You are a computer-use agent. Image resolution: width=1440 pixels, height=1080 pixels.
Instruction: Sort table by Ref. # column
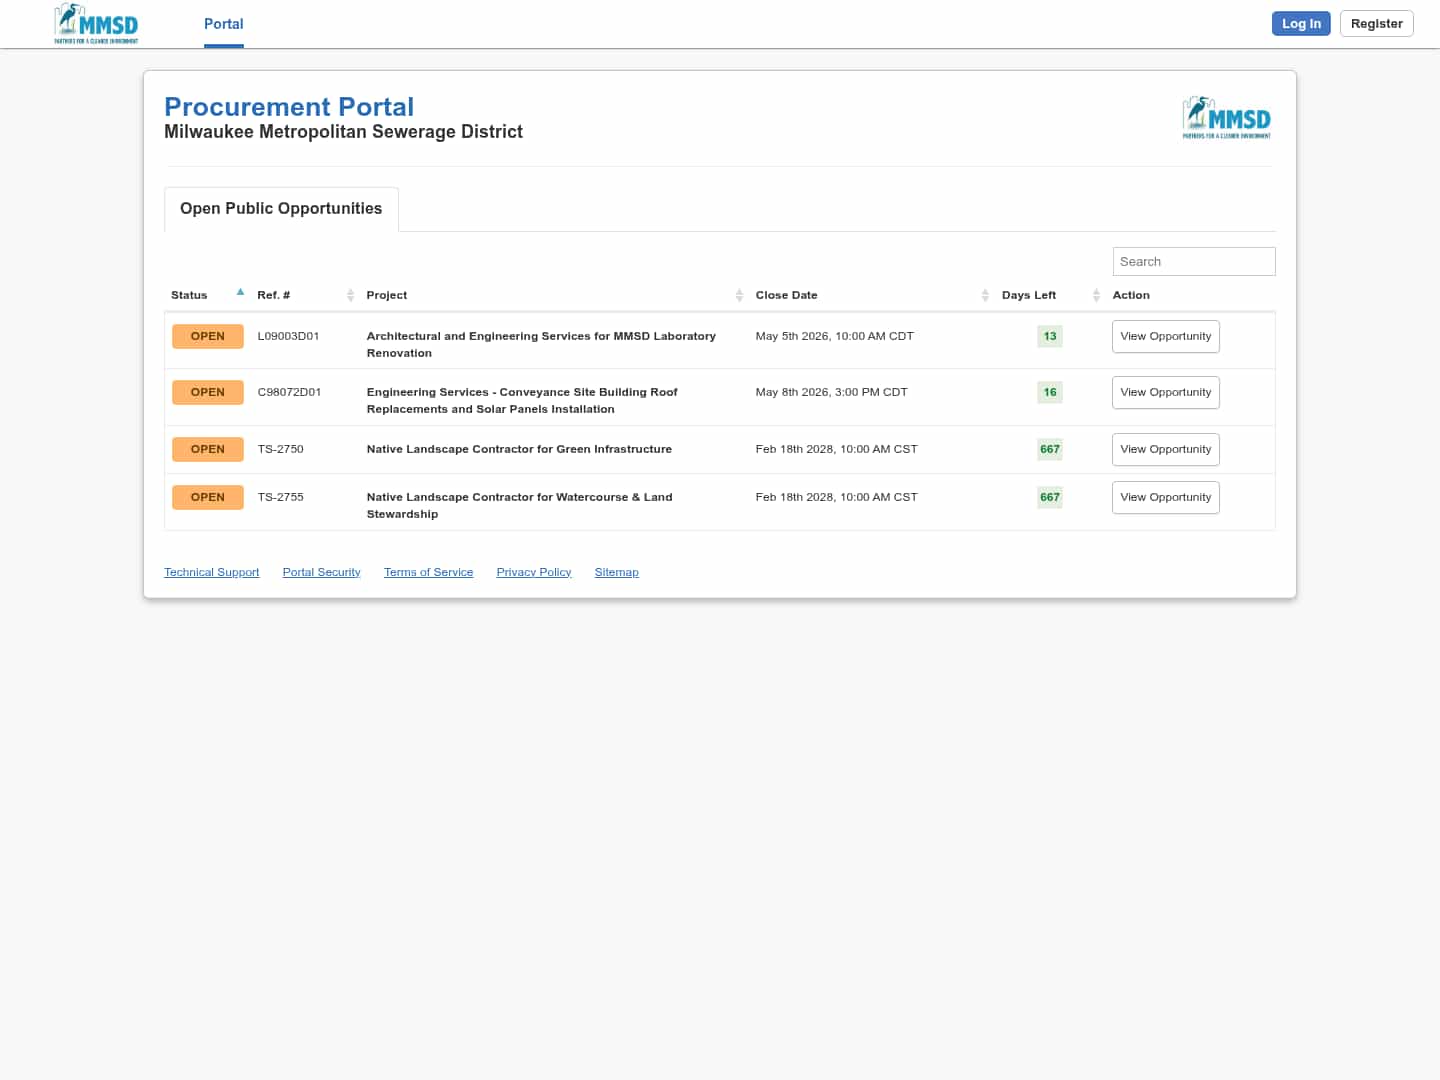(350, 295)
